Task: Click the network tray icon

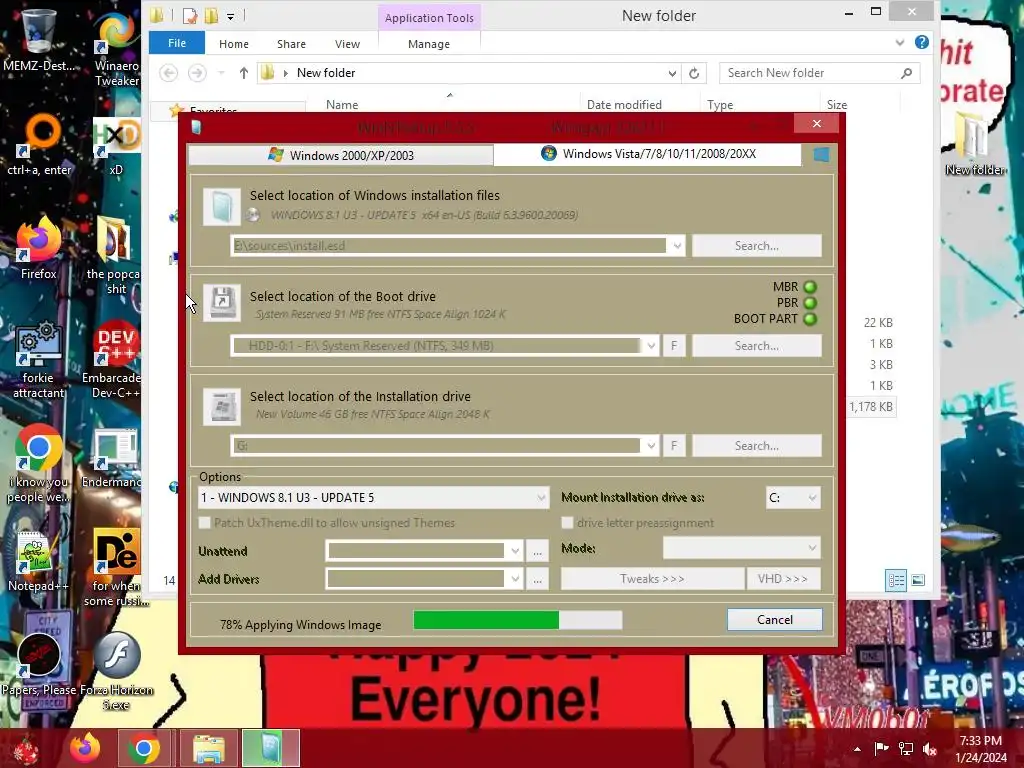Action: point(906,749)
